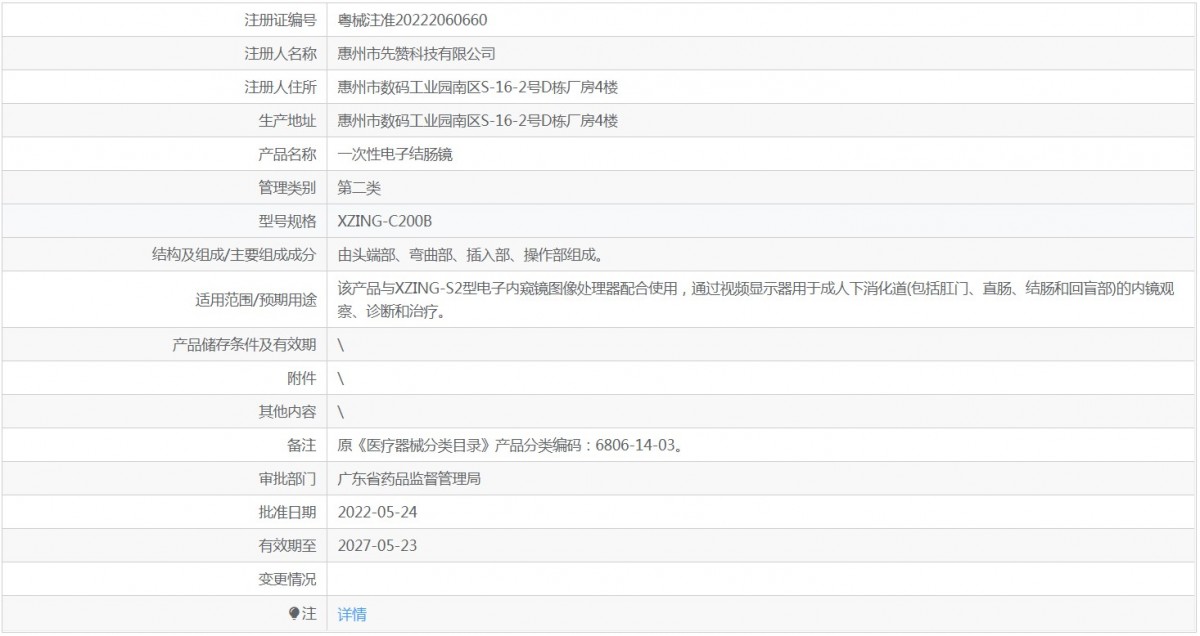Select the 生产地址 address value
Viewport: 1200px width, 636px height.
coord(478,121)
